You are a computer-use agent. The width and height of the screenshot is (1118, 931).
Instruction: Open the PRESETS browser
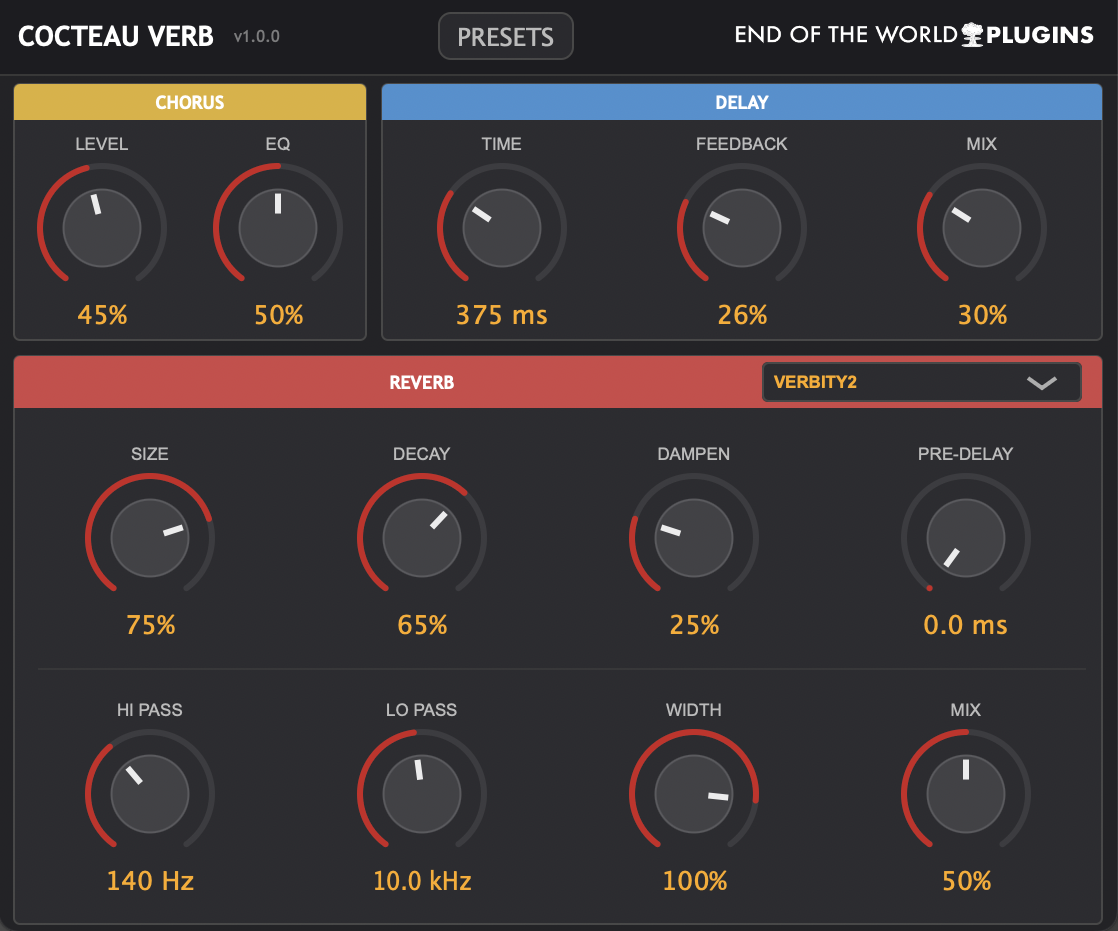tap(505, 35)
